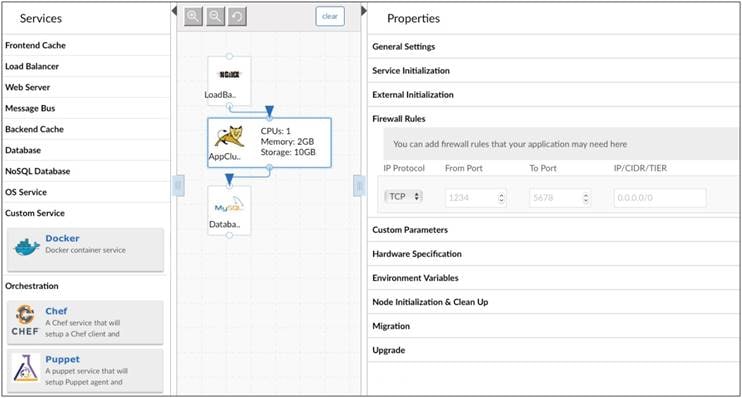Click the Database node's bottom connector port

[229, 235]
